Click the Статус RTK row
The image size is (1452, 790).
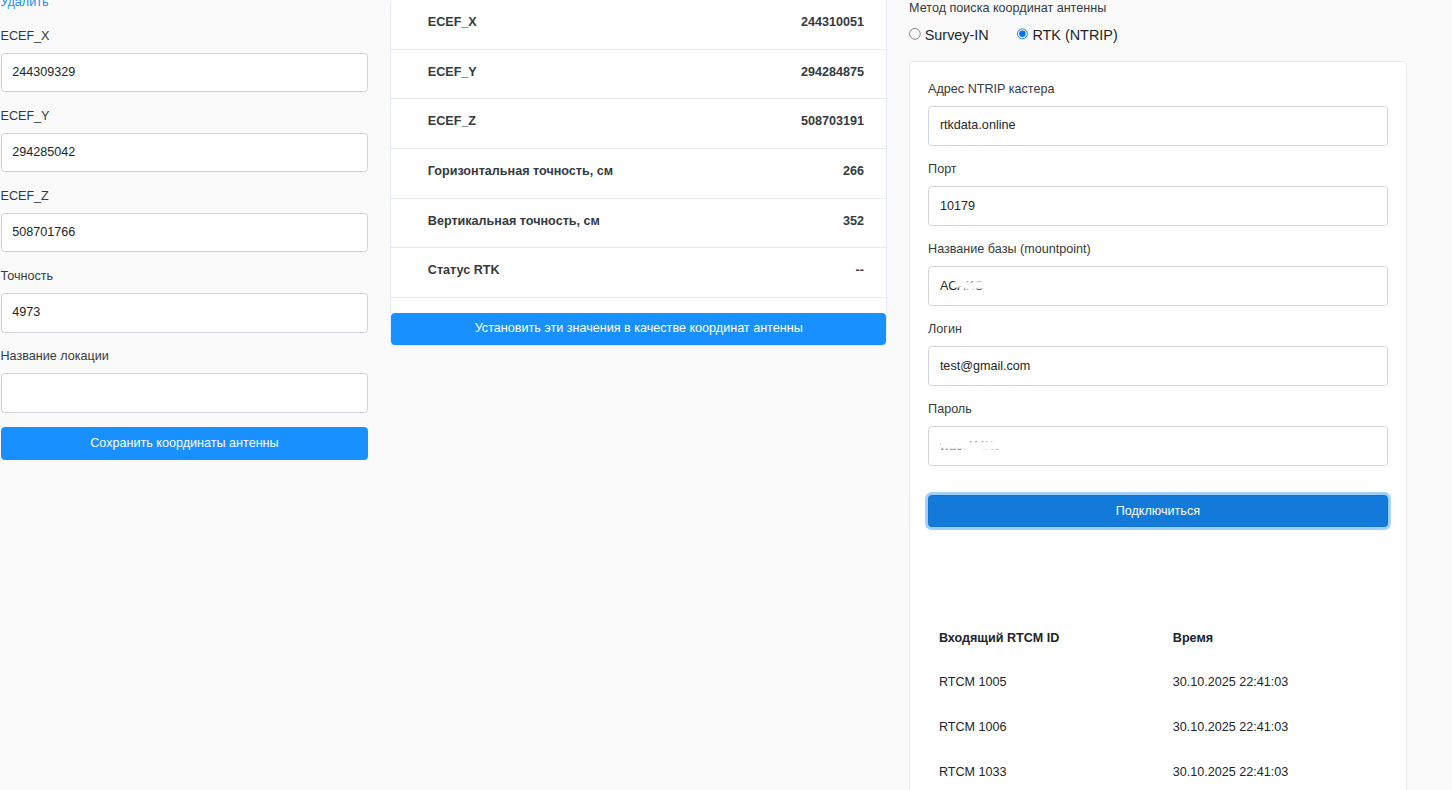point(638,270)
